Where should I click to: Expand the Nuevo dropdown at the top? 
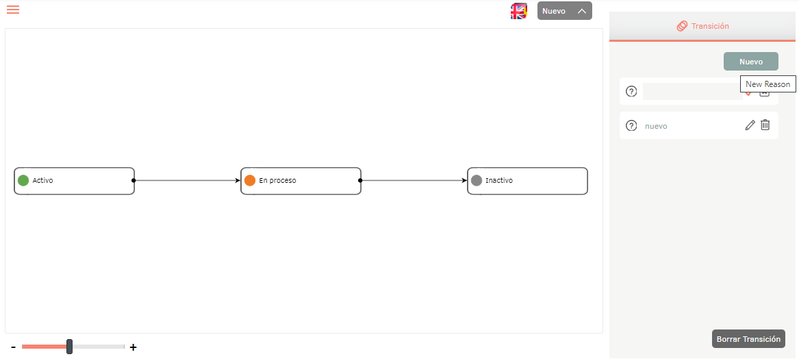click(565, 11)
